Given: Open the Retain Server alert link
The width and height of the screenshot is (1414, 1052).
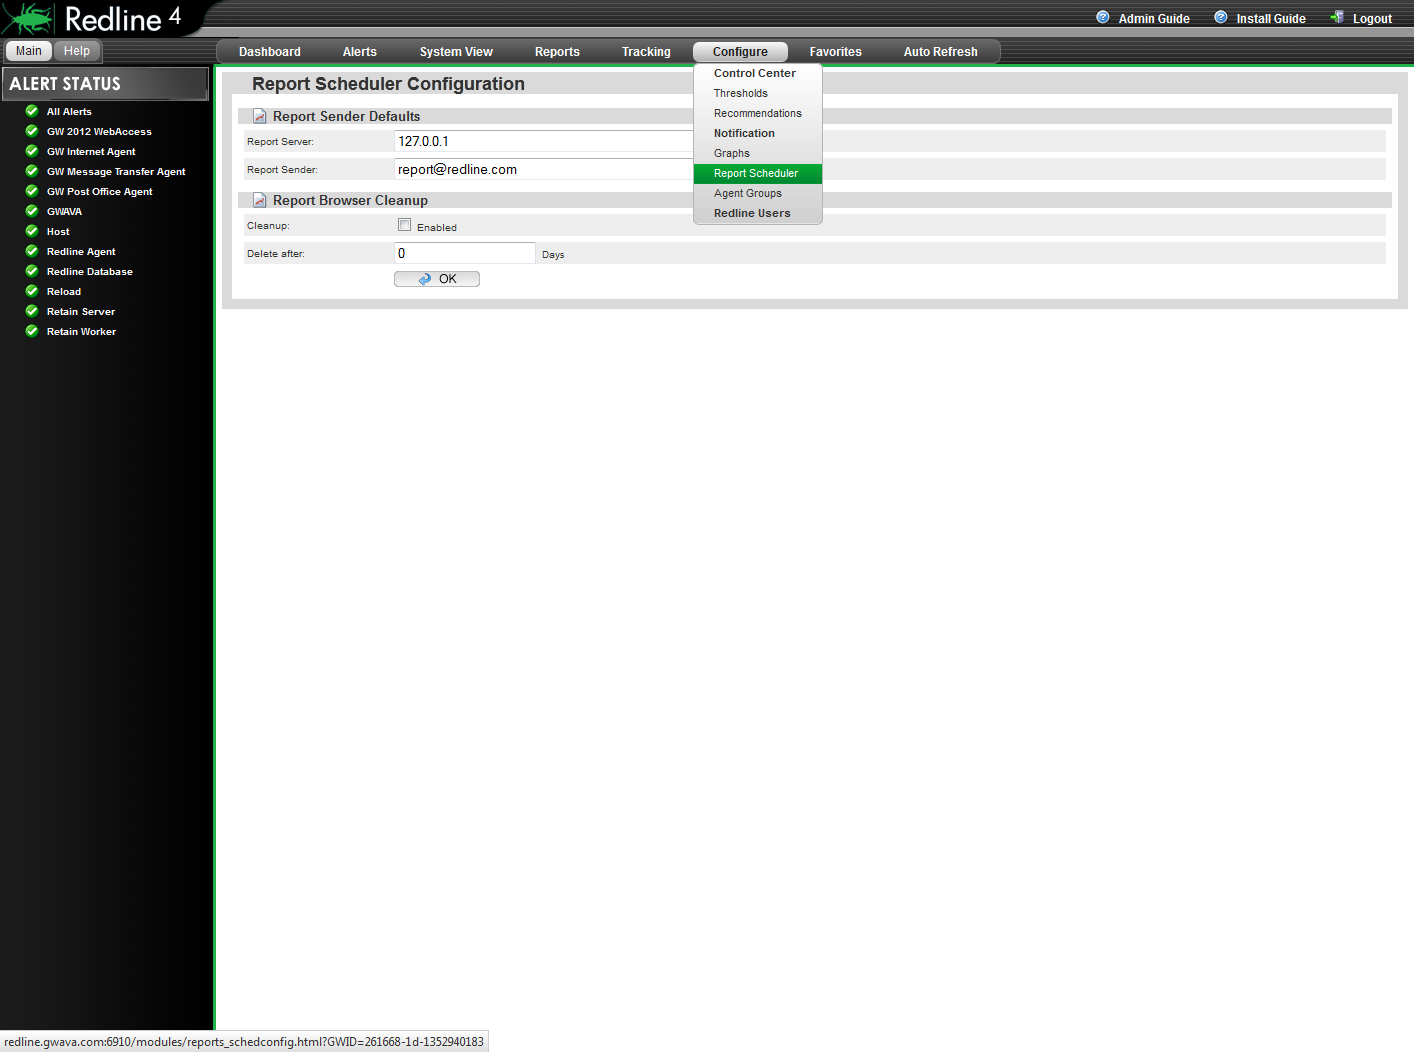Looking at the screenshot, I should coord(81,312).
